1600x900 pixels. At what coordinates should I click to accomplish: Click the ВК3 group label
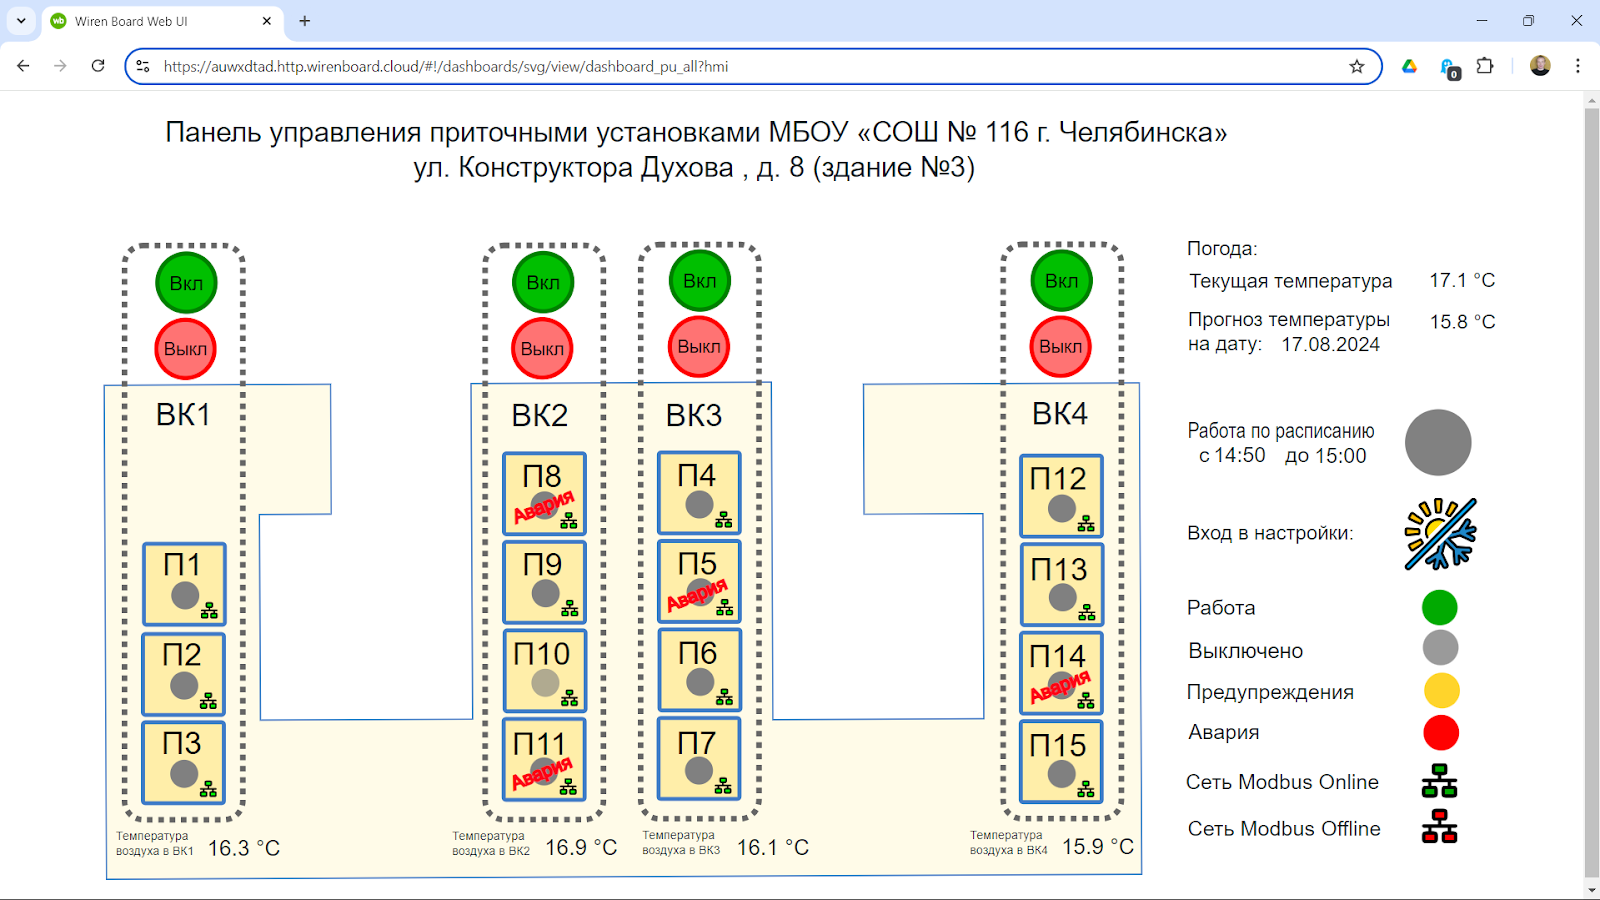[694, 415]
